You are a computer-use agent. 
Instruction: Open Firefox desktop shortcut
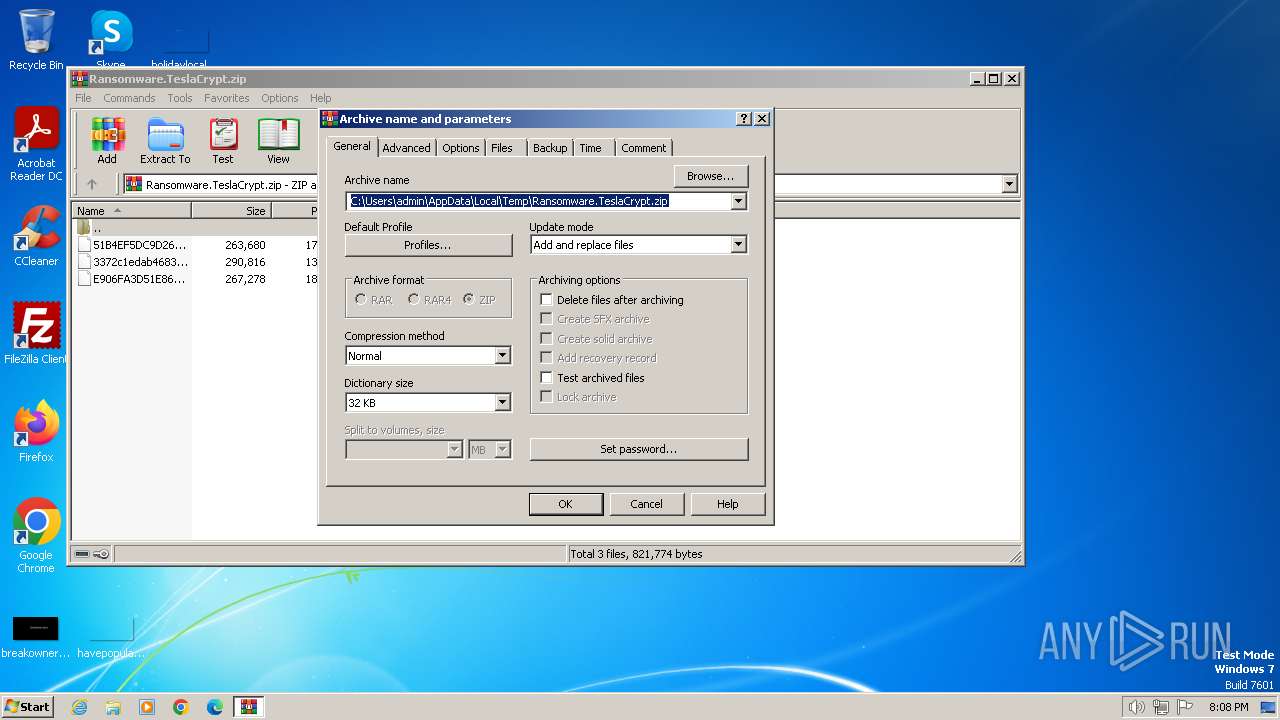coord(36,432)
